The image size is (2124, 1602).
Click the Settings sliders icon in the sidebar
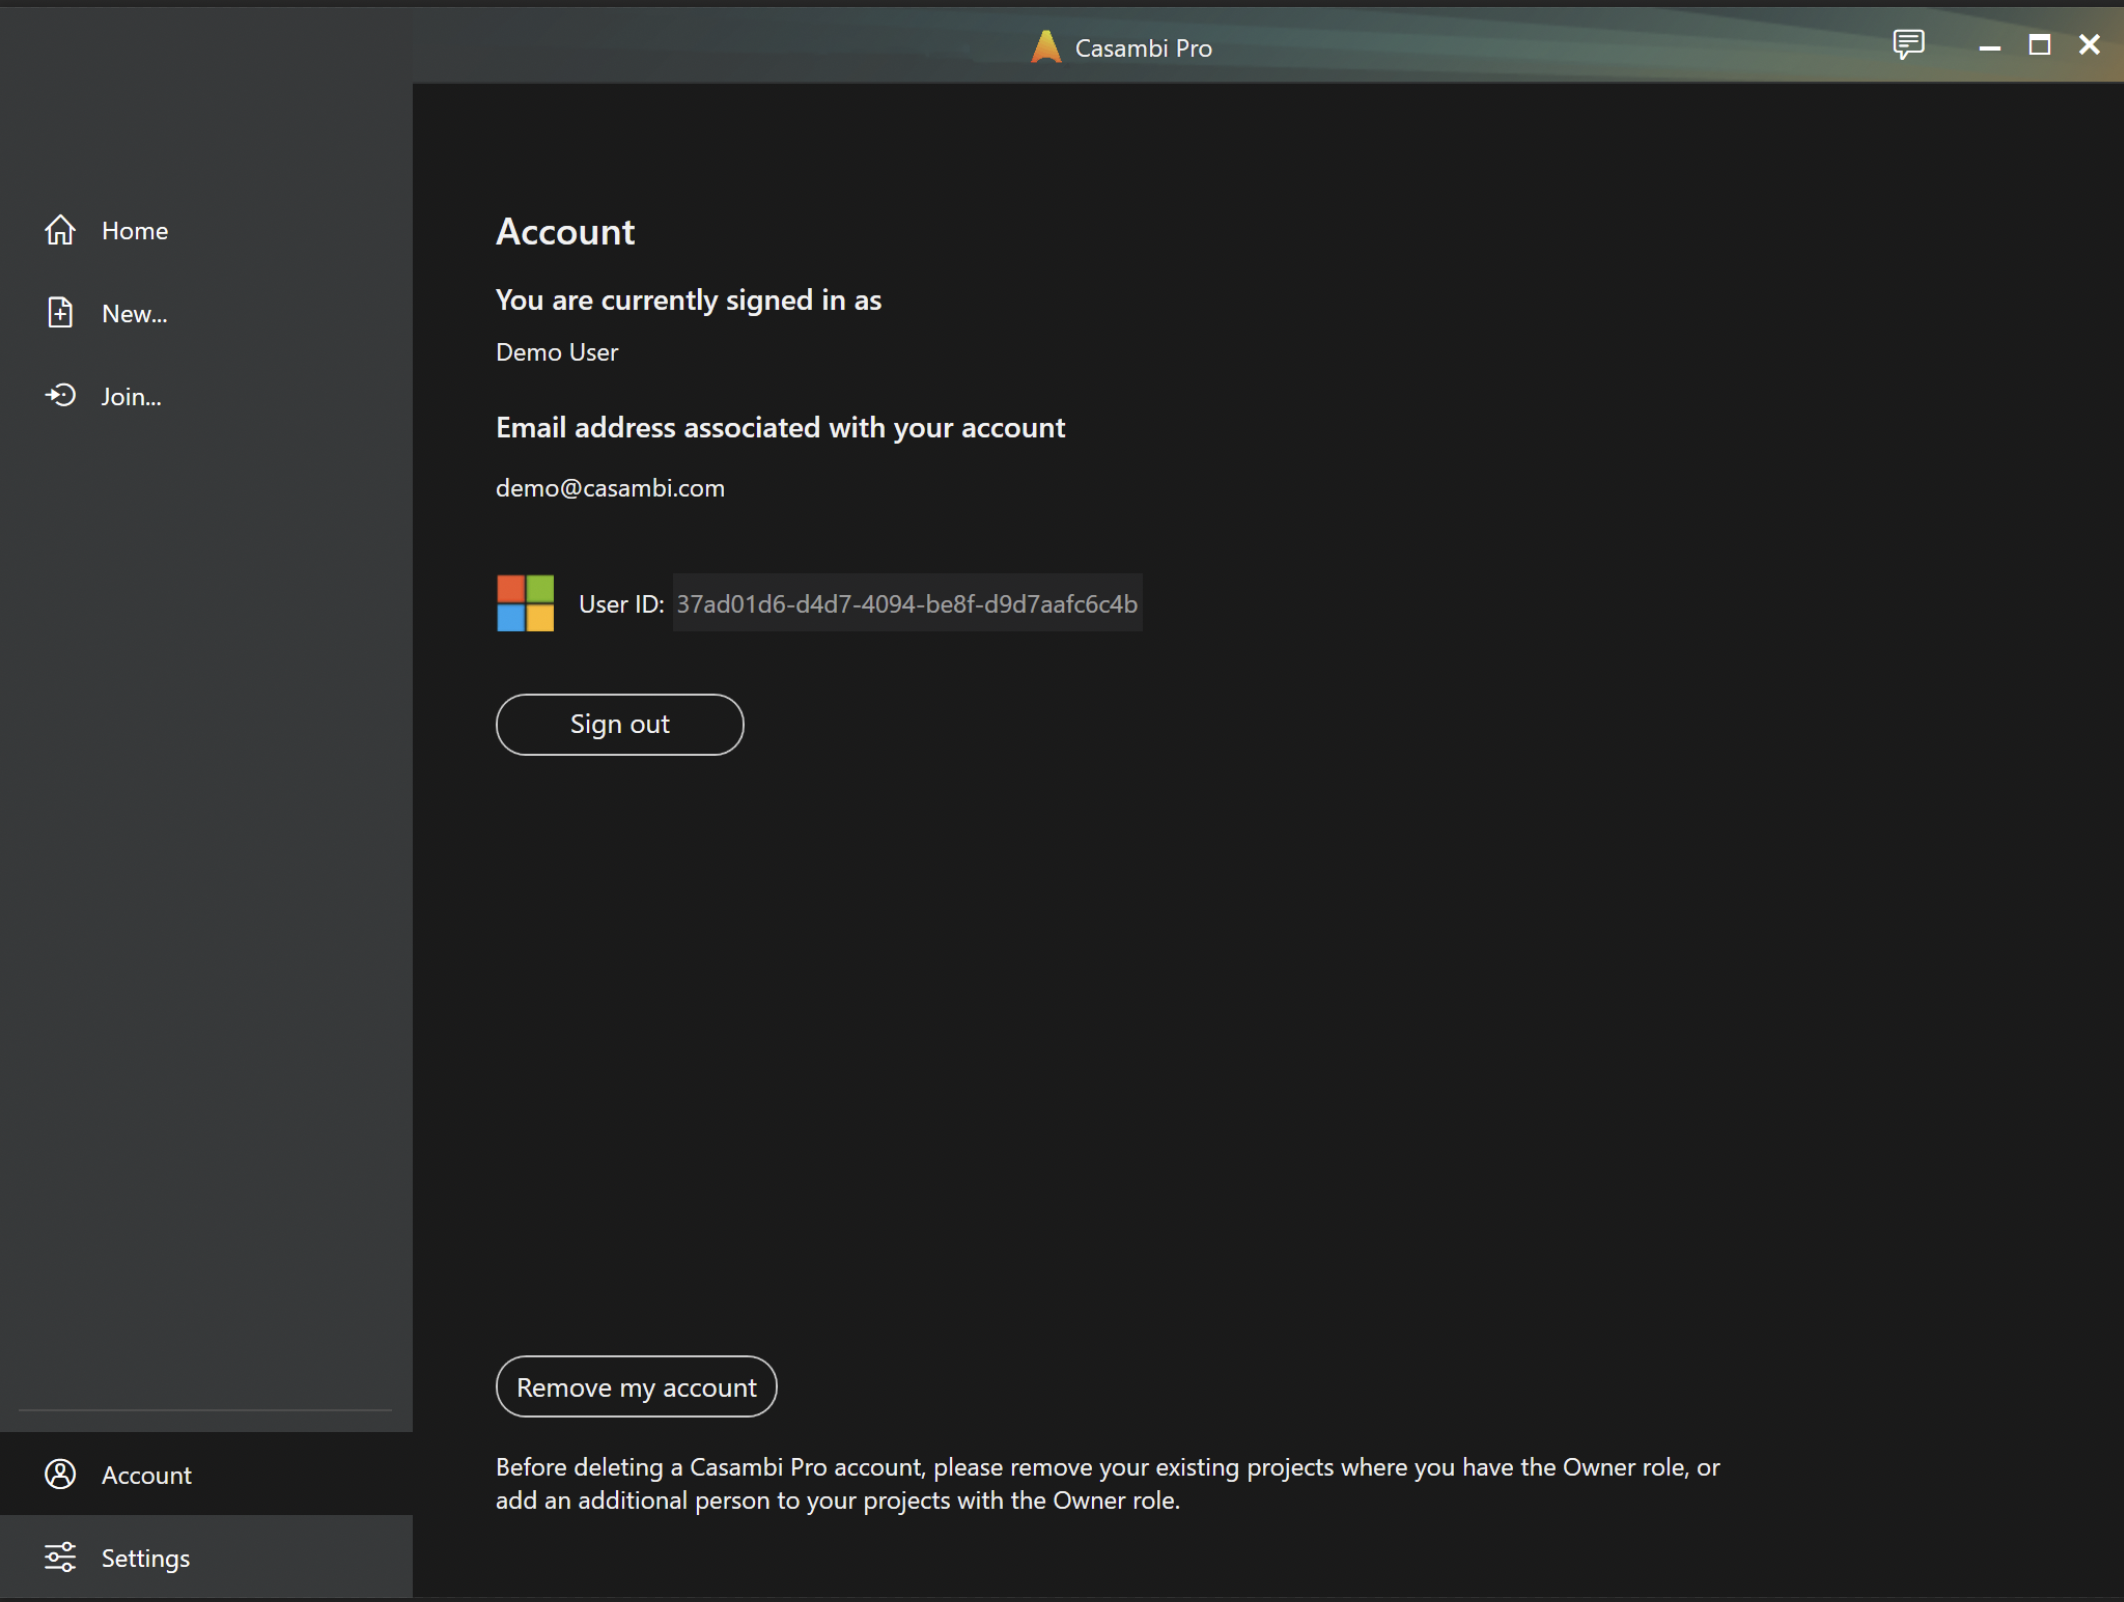pyautogui.click(x=59, y=1557)
